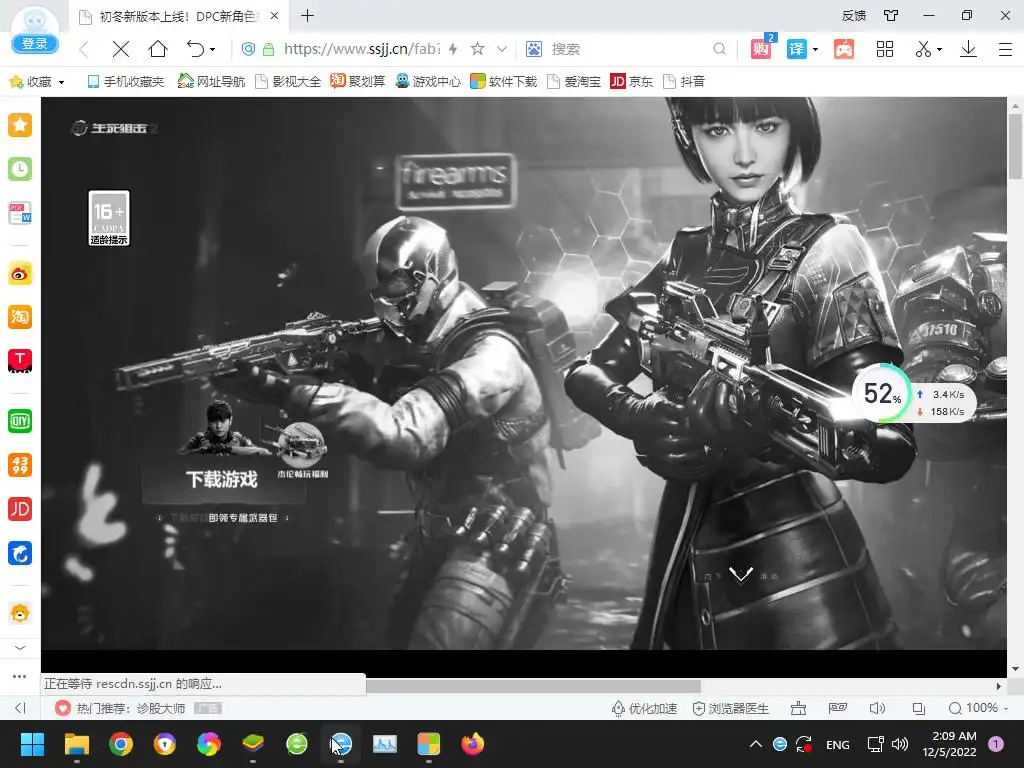The image size is (1024, 768).
Task: Click the search magnifier icon
Action: 719,49
